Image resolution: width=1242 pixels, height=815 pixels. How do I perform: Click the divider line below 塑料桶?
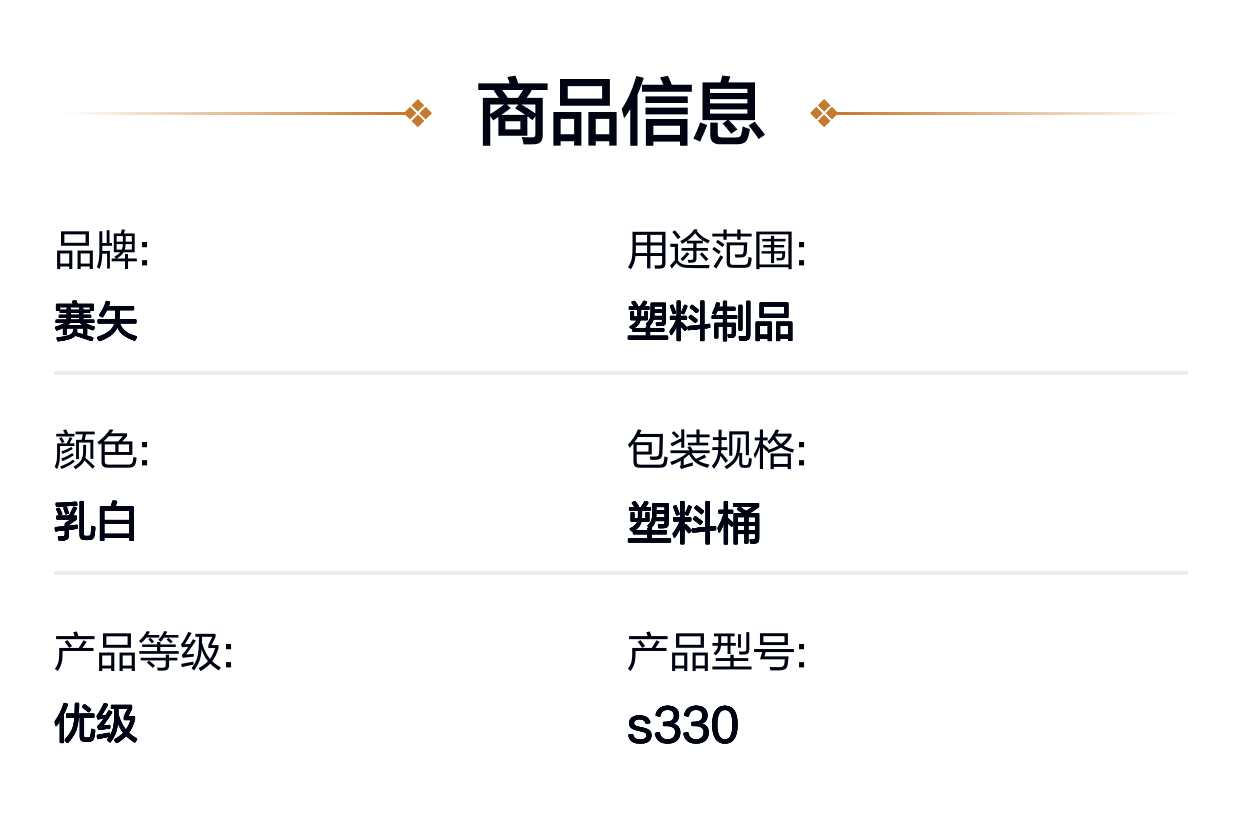621,573
